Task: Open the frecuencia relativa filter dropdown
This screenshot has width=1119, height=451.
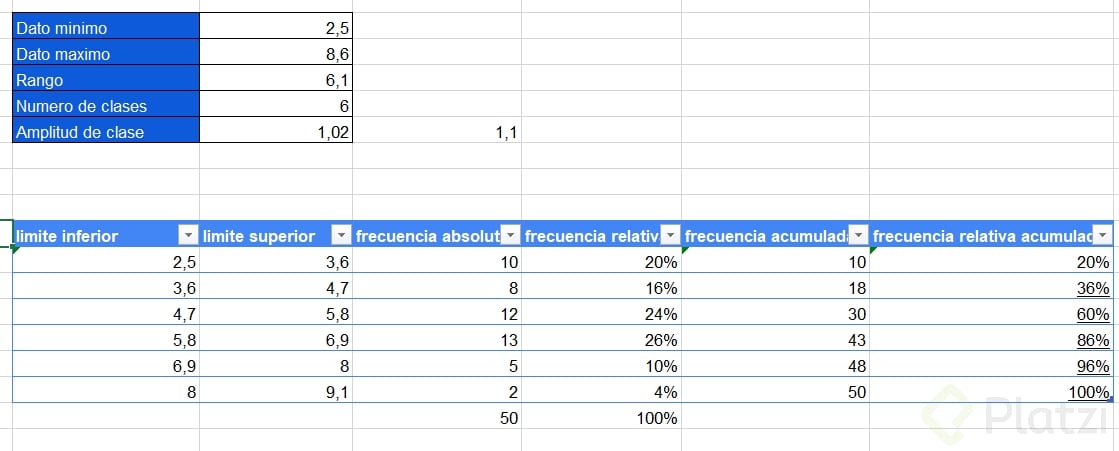Action: (x=671, y=235)
